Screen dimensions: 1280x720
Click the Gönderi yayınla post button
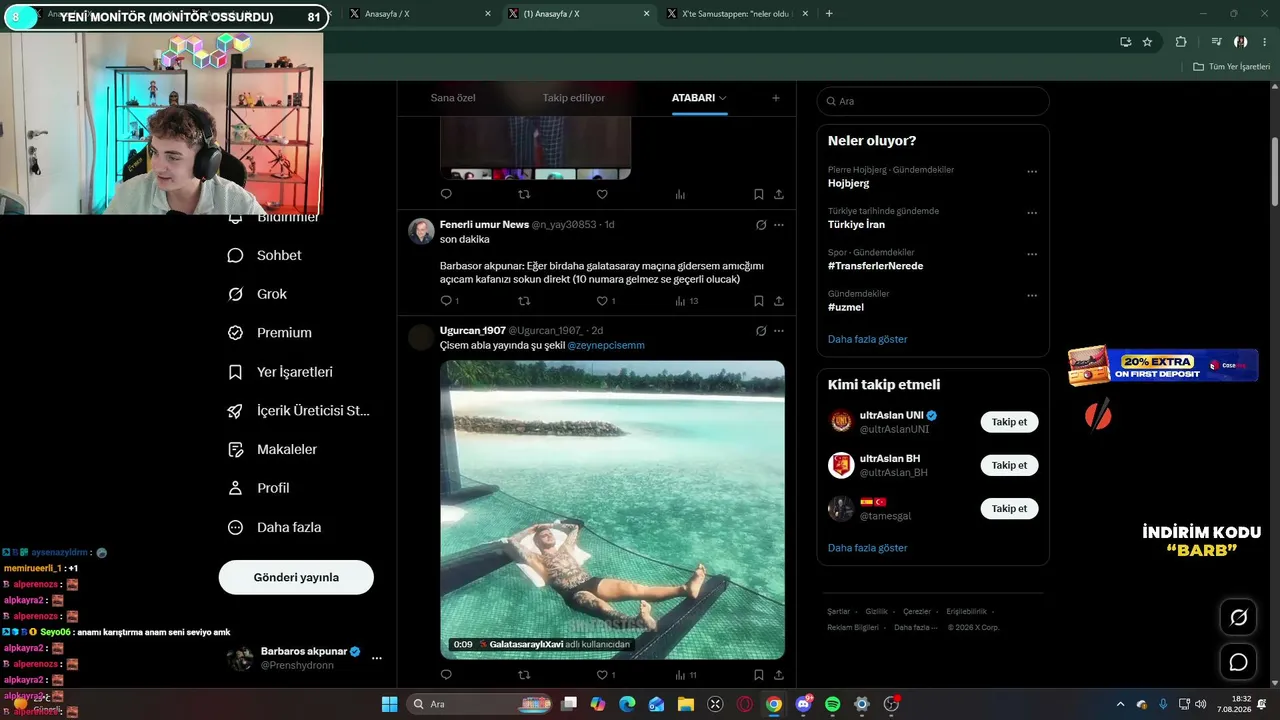coord(296,577)
